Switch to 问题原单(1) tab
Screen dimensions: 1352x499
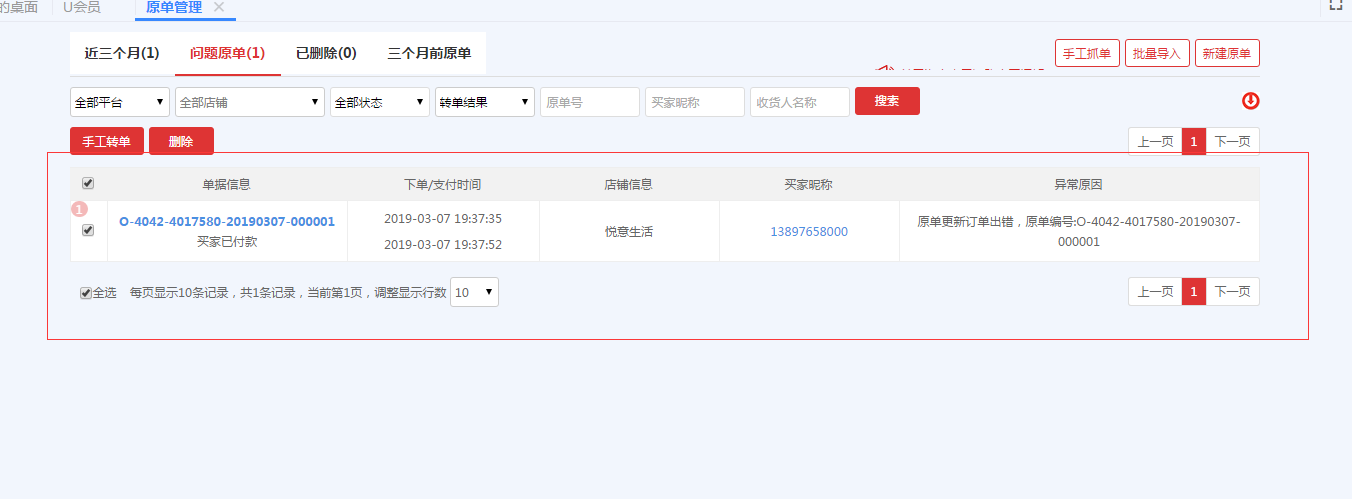coord(228,53)
